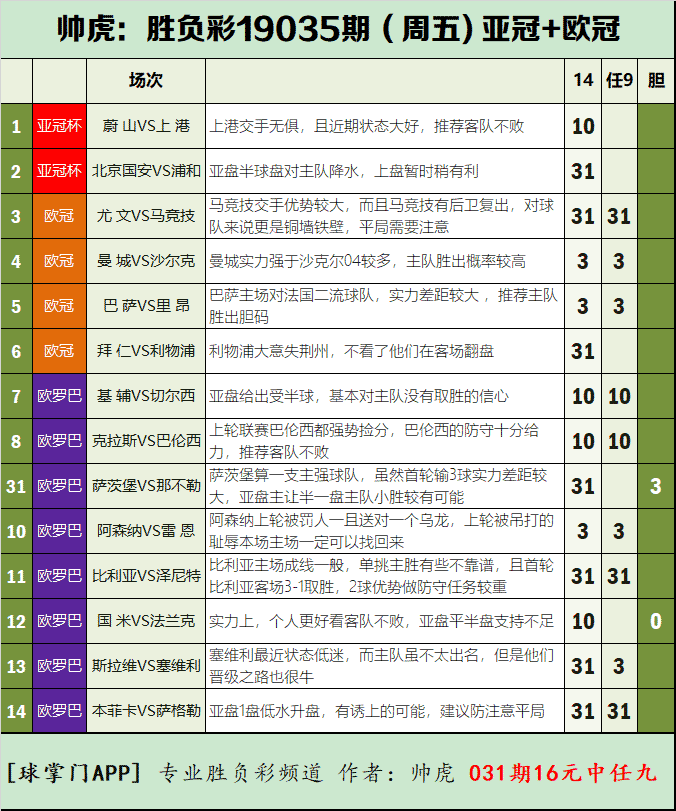The image size is (676, 811).
Task: Click the 14-column pick '3' for 巴萨VS里昂
Action: 583,306
